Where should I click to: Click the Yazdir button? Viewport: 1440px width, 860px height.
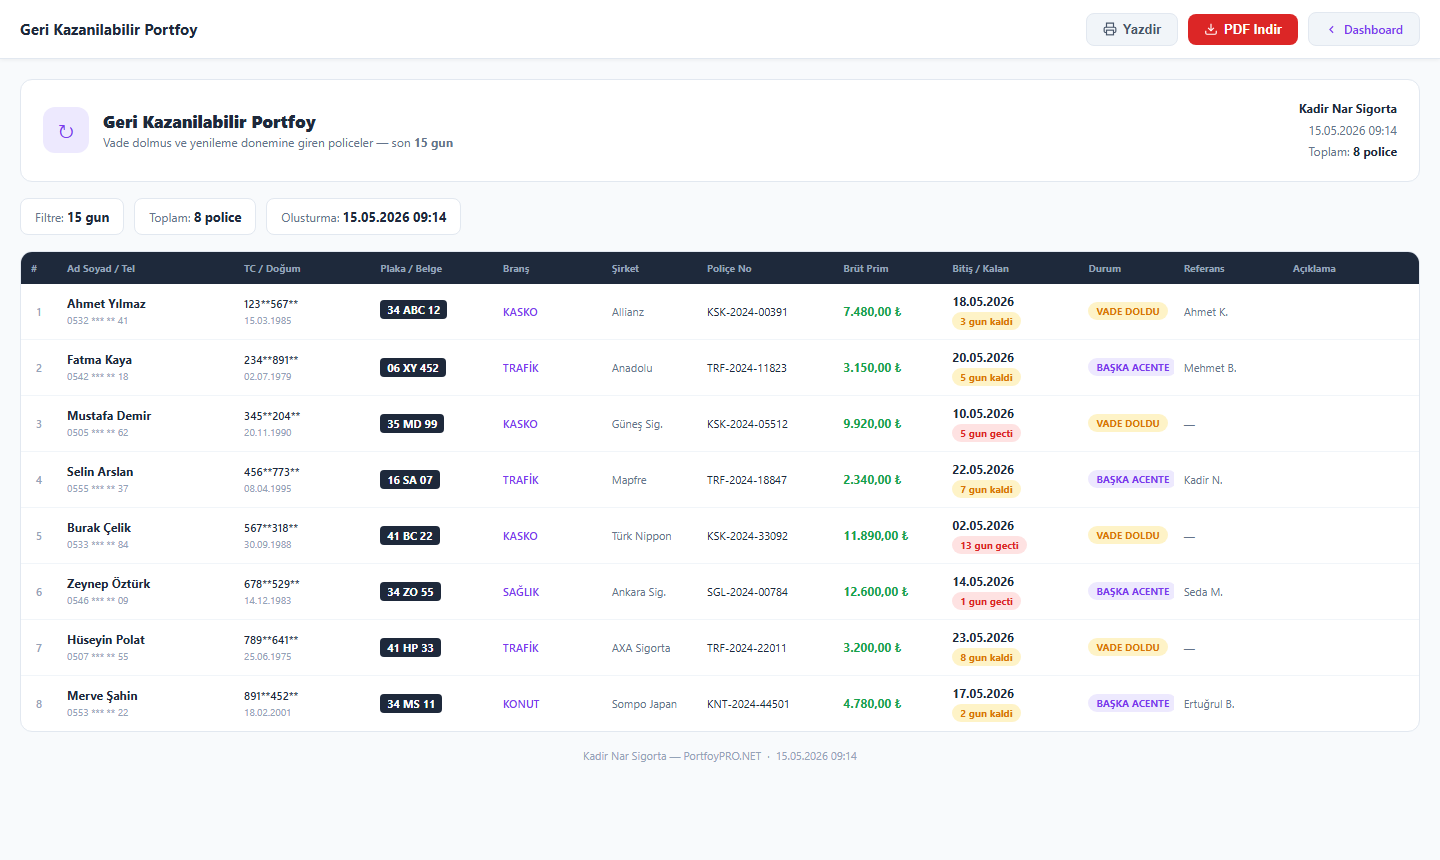(x=1131, y=29)
